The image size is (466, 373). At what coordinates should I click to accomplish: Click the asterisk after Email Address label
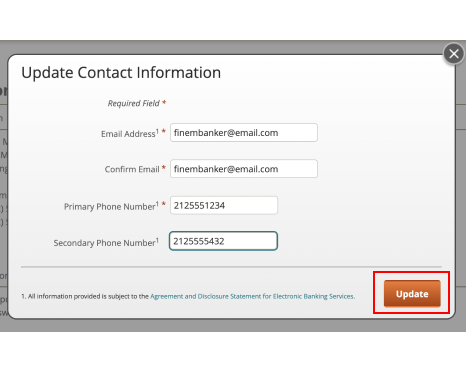coord(164,131)
